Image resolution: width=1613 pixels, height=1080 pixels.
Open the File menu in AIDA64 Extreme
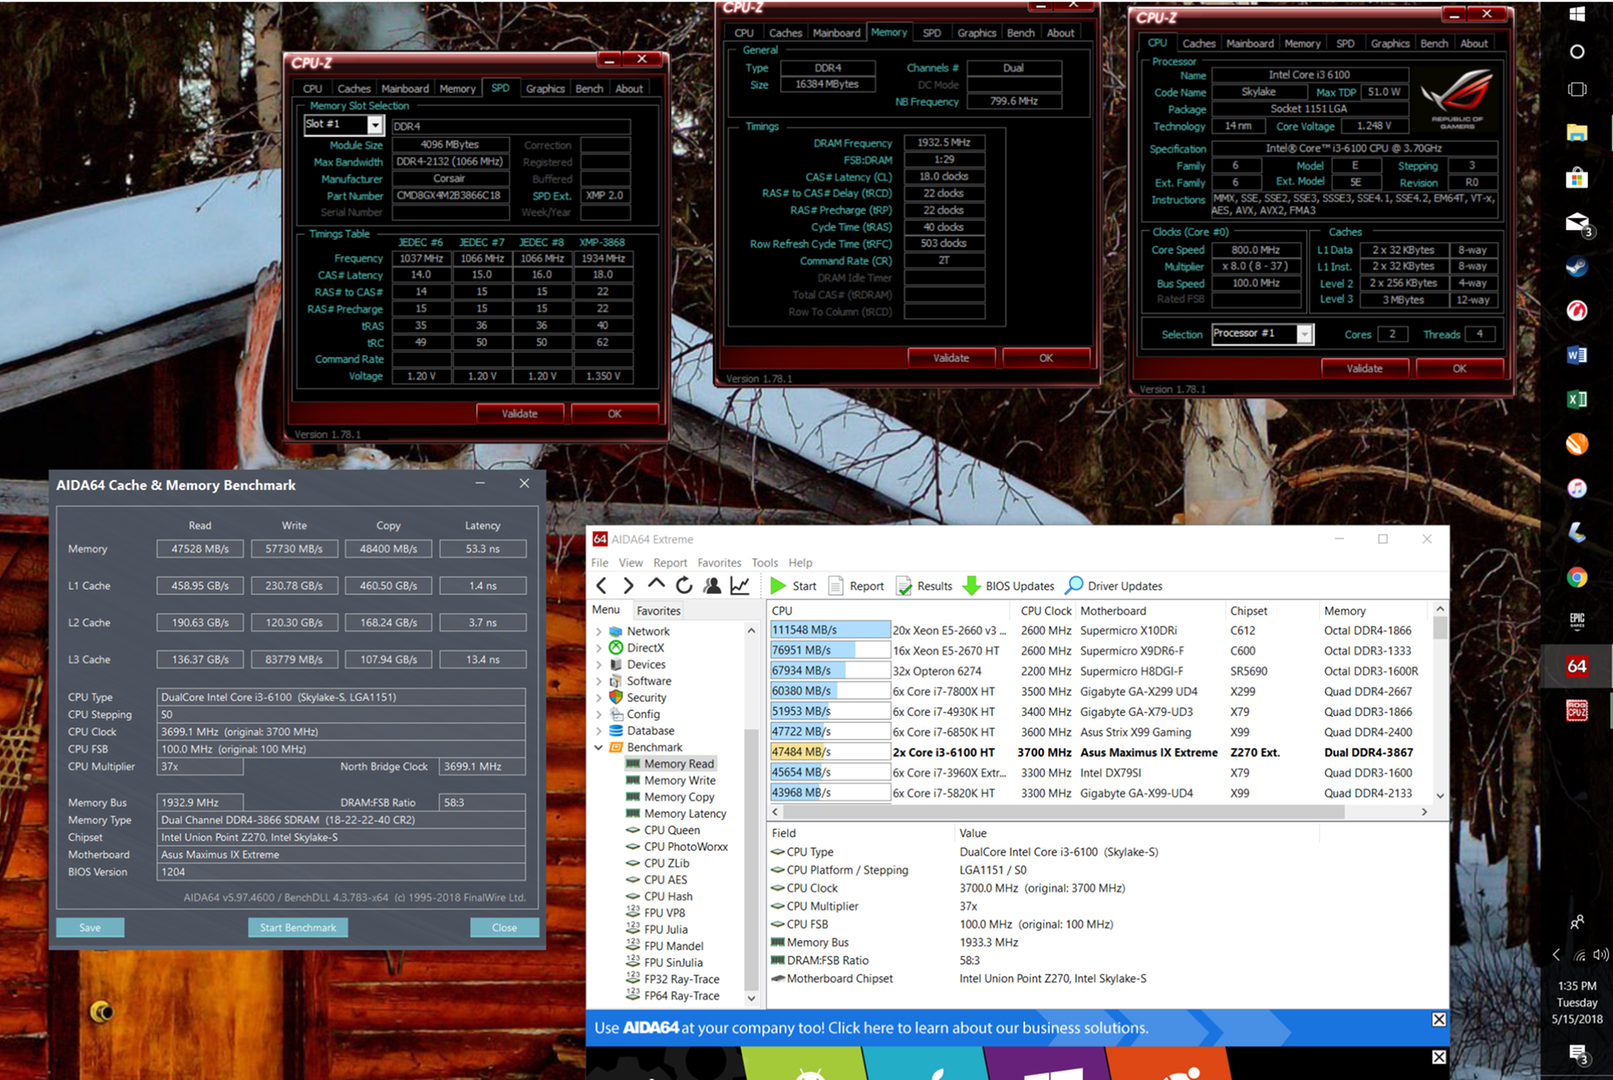[600, 563]
